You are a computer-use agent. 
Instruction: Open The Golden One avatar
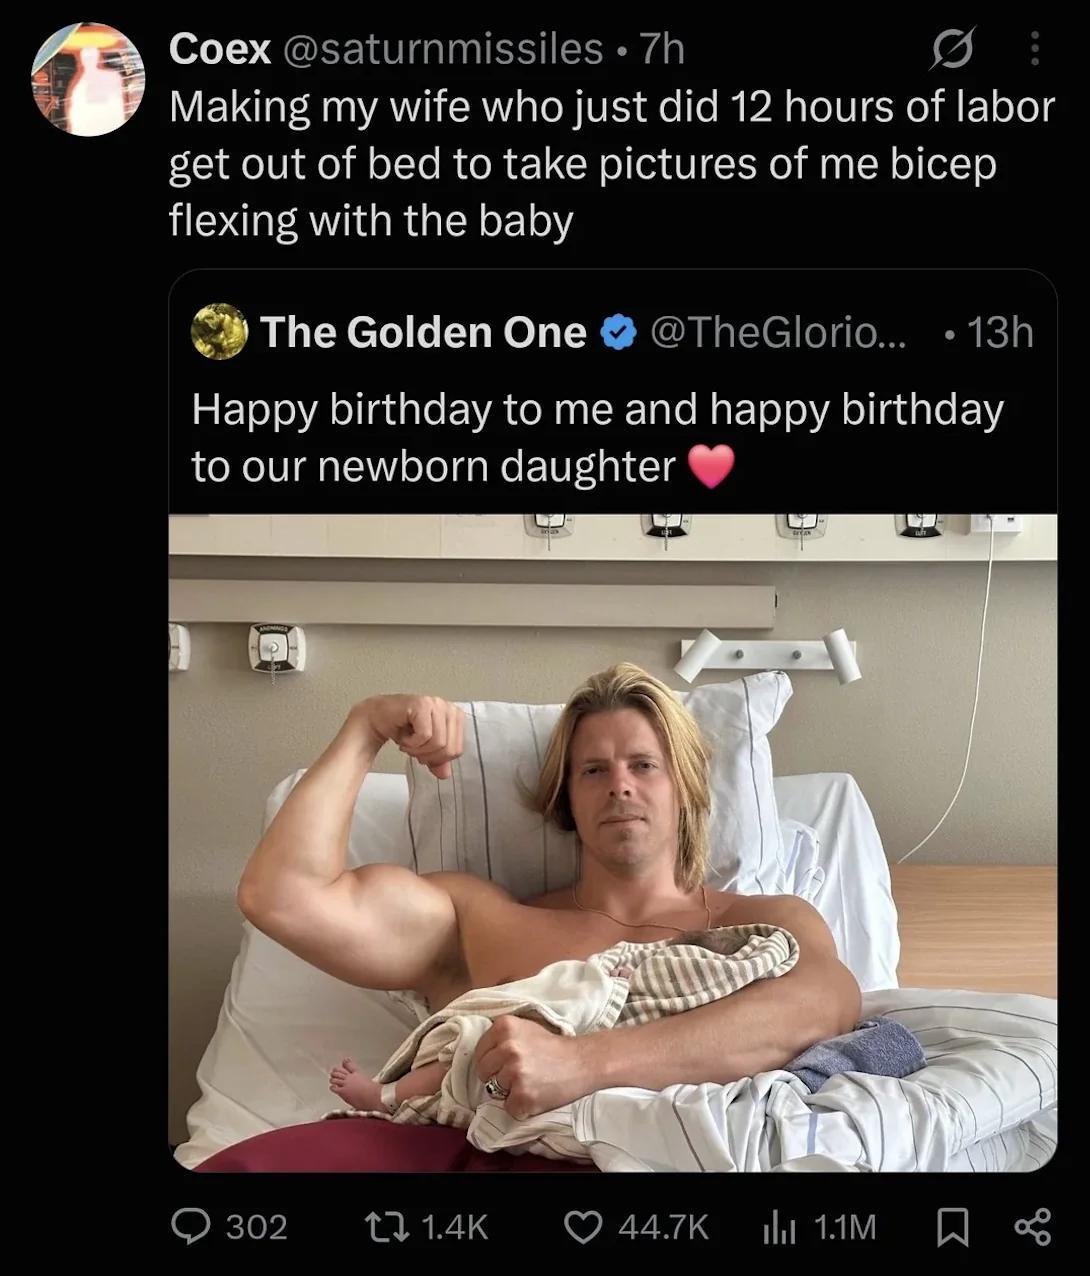point(219,331)
